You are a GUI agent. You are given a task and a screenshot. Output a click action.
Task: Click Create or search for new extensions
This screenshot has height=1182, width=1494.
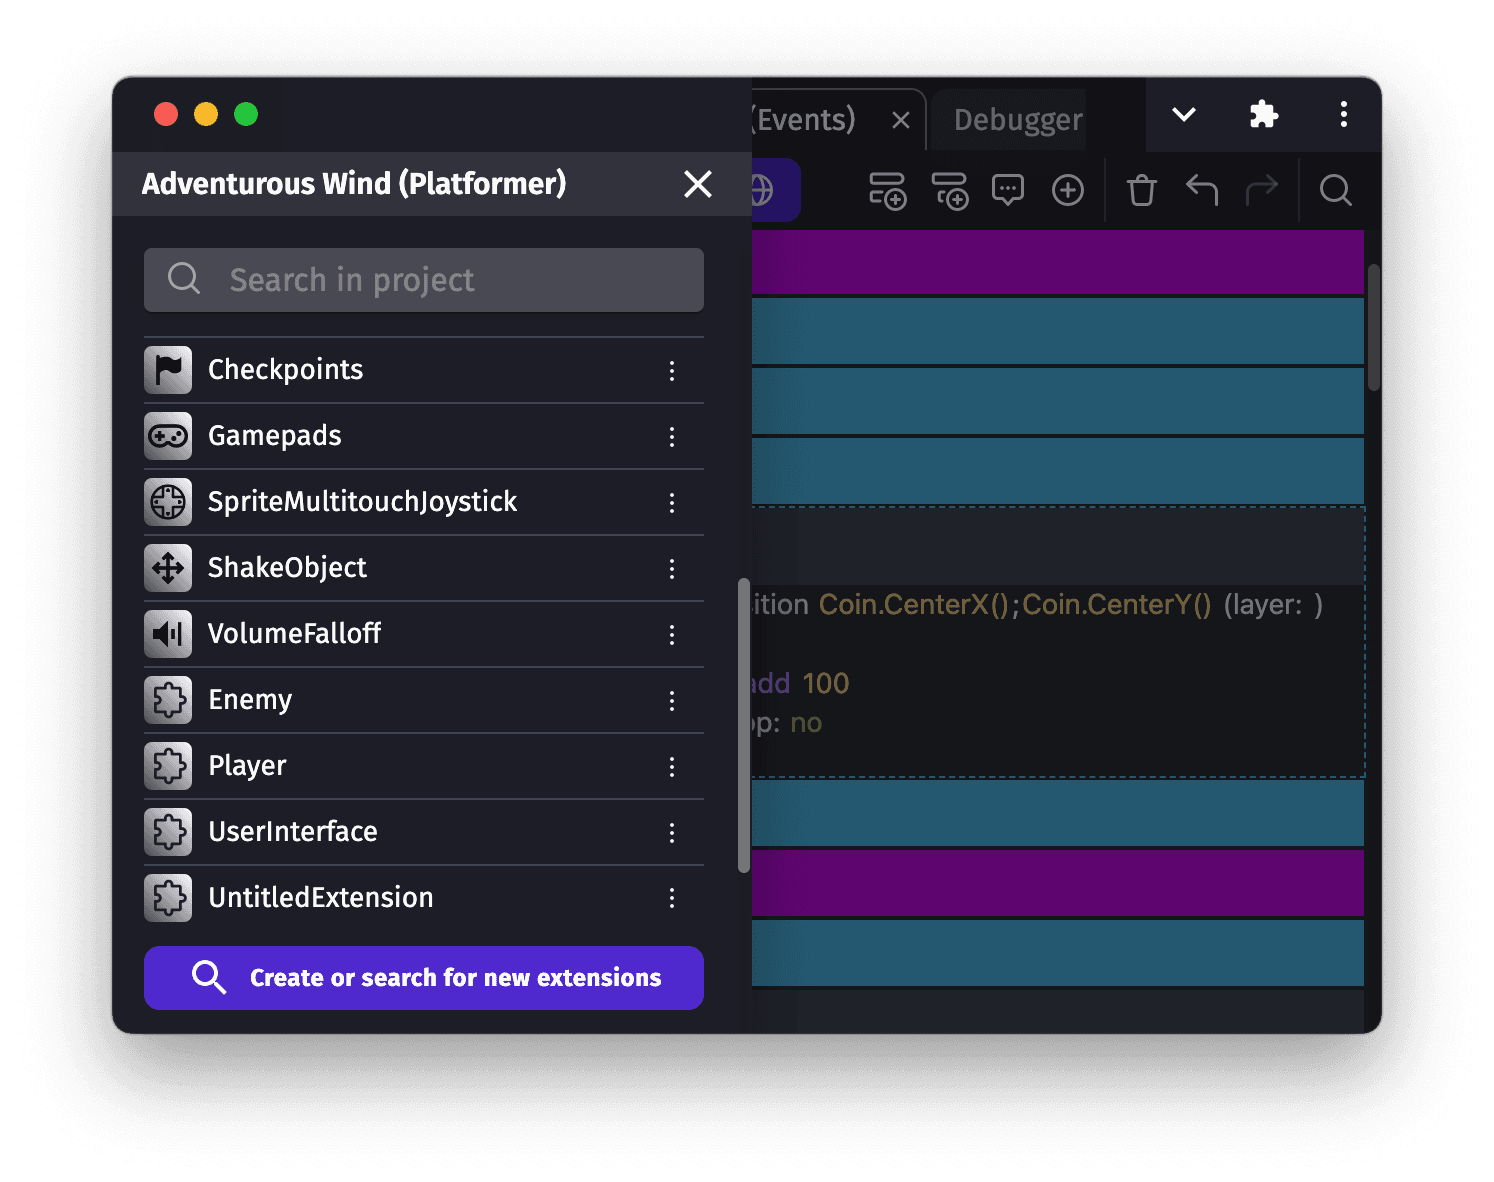pyautogui.click(x=424, y=977)
